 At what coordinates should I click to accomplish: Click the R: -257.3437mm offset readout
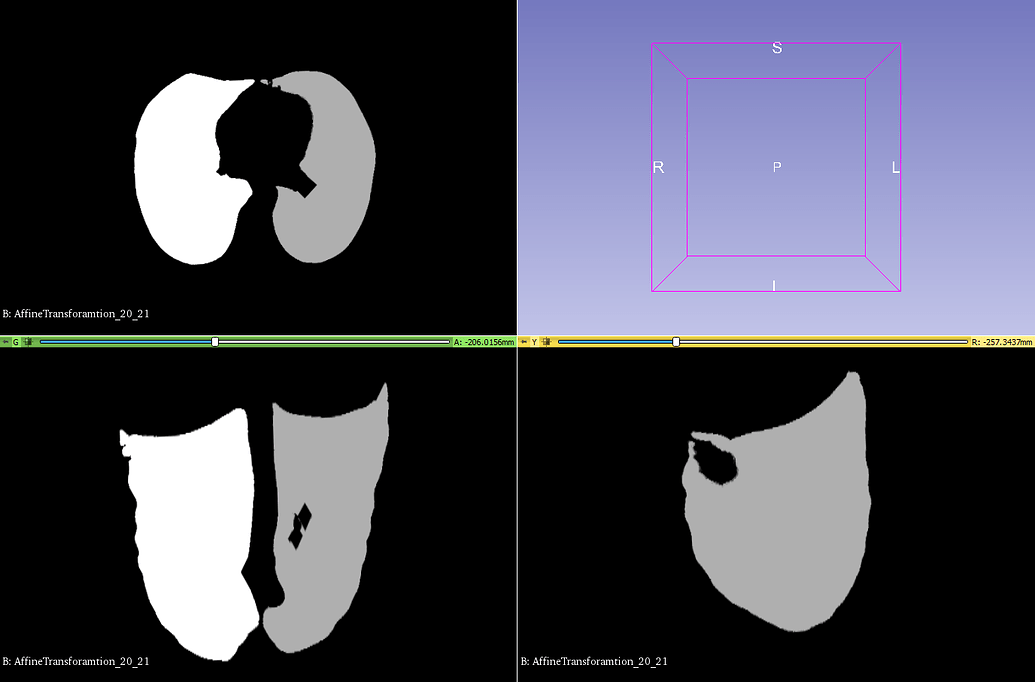pos(1000,341)
